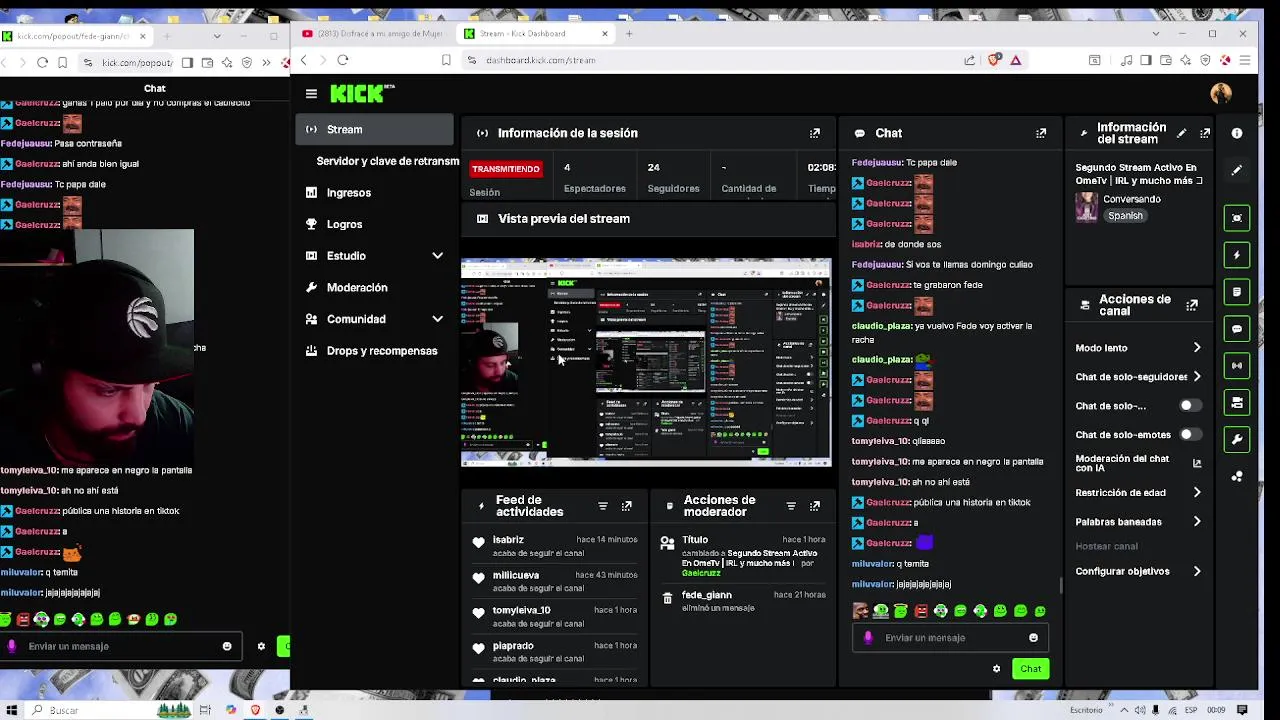Viewport: 1280px width, 720px height.
Task: Click the Brave shields icon in dashboard address bar
Action: point(994,60)
